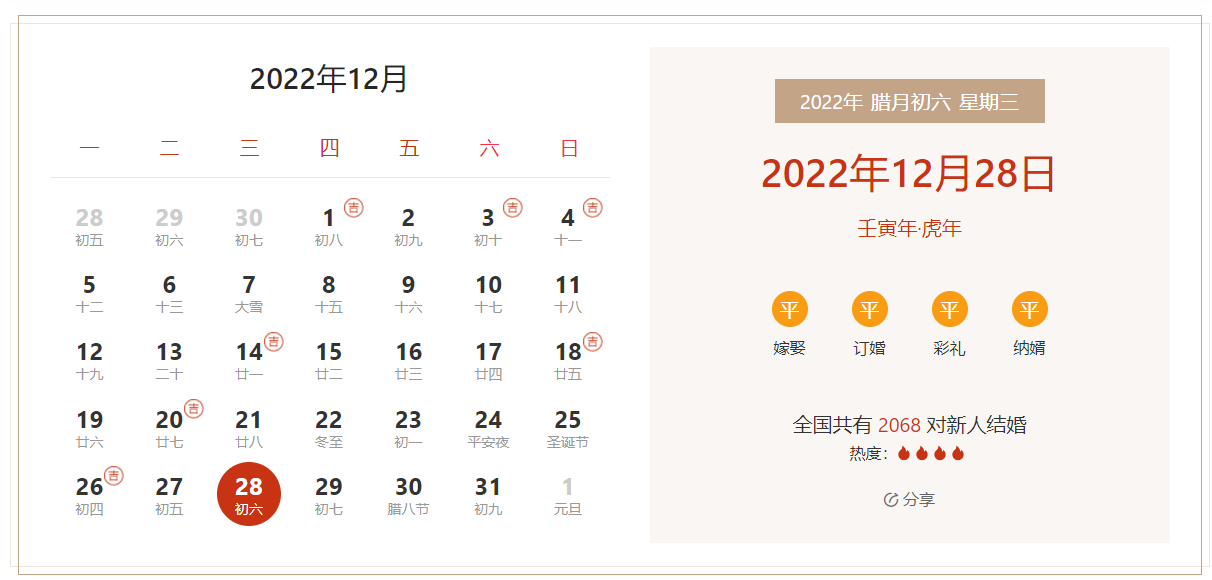Select December 12 十九

89,361
